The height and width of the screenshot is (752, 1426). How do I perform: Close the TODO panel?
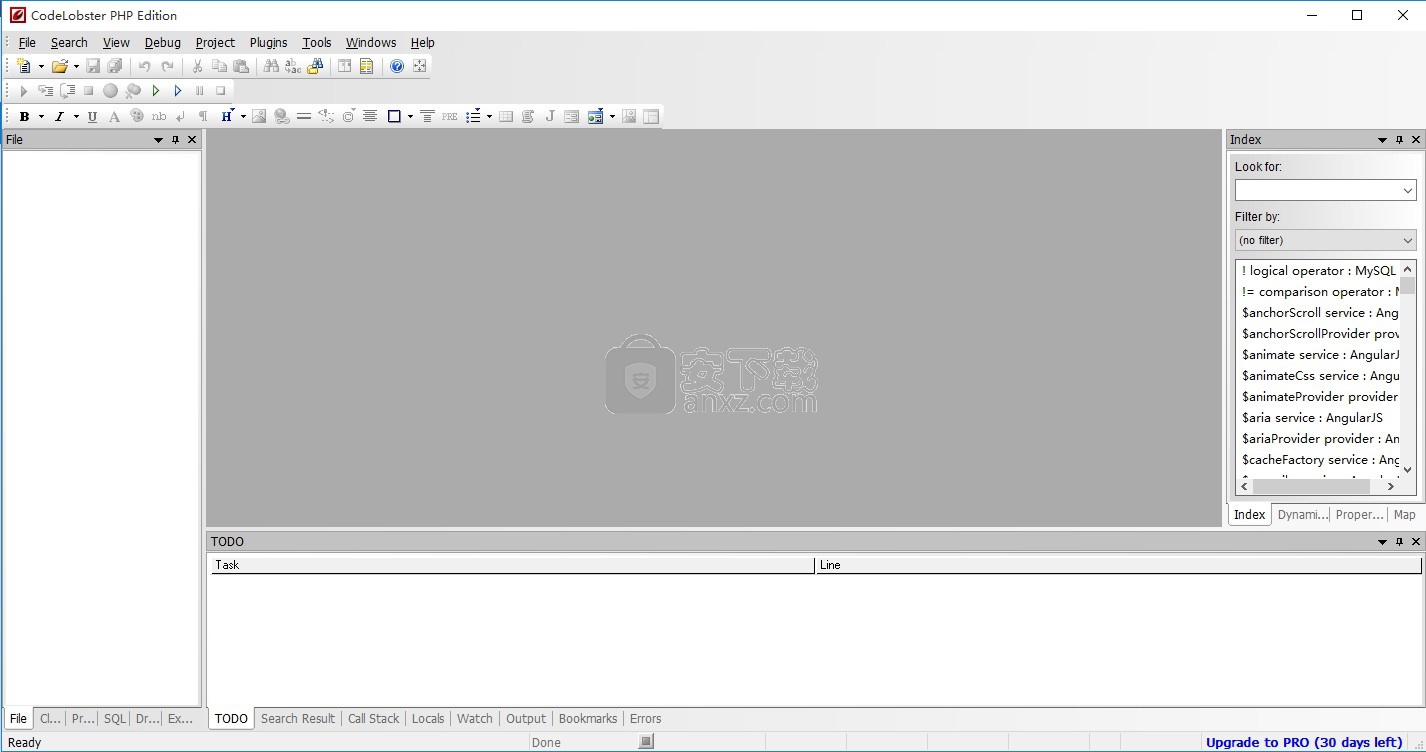(1416, 542)
